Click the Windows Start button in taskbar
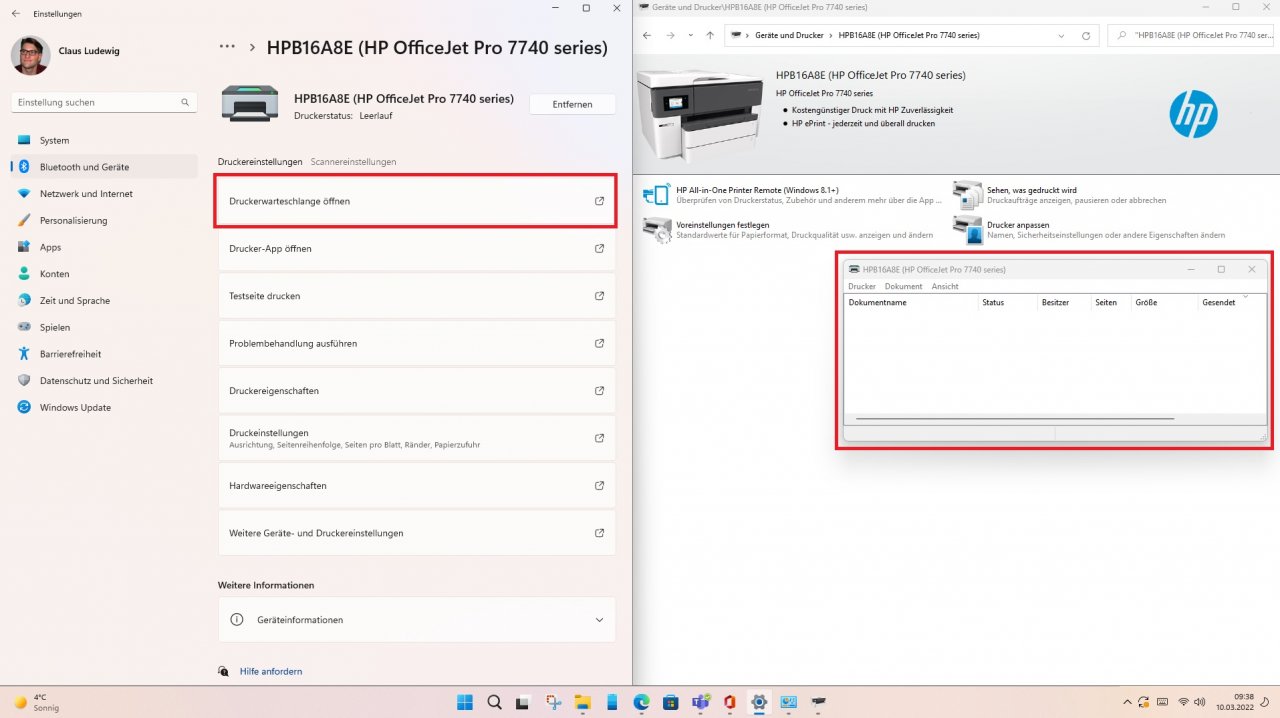The width and height of the screenshot is (1280, 718). pos(466,703)
